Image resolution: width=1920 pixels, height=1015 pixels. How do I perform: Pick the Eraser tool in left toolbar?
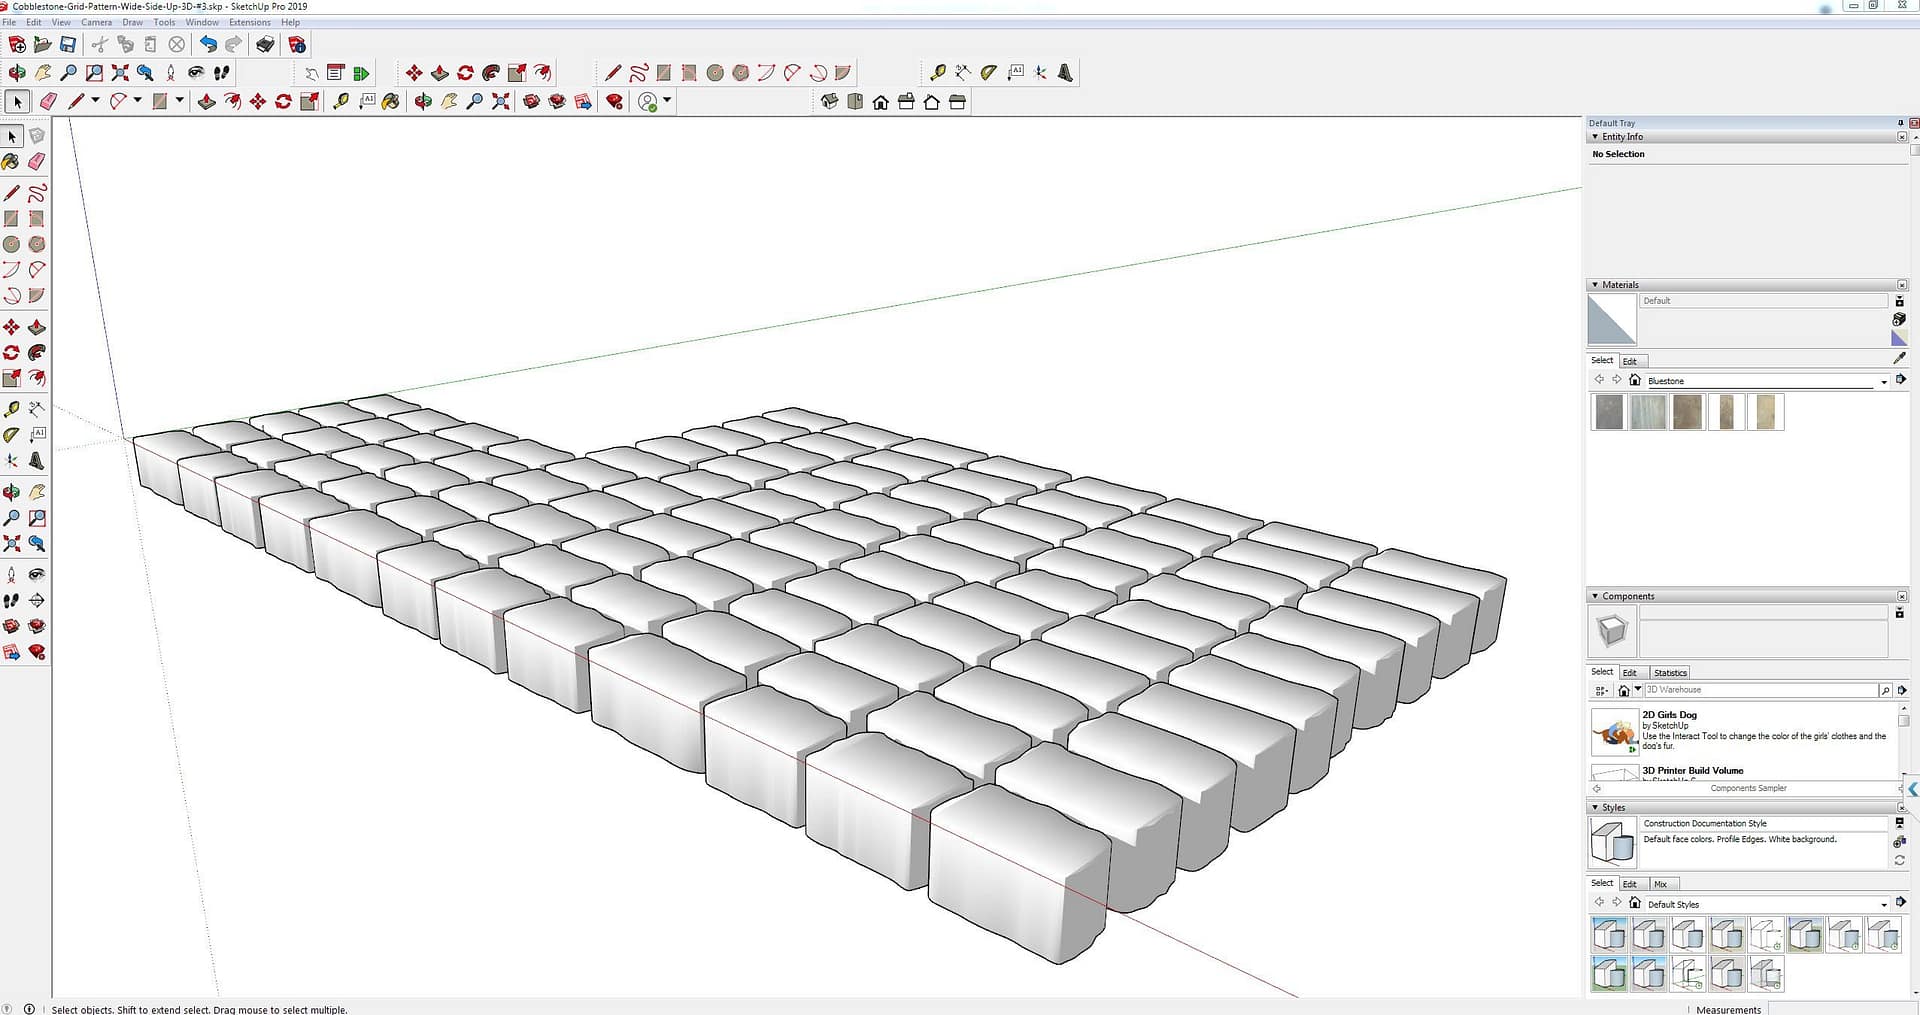(37, 161)
